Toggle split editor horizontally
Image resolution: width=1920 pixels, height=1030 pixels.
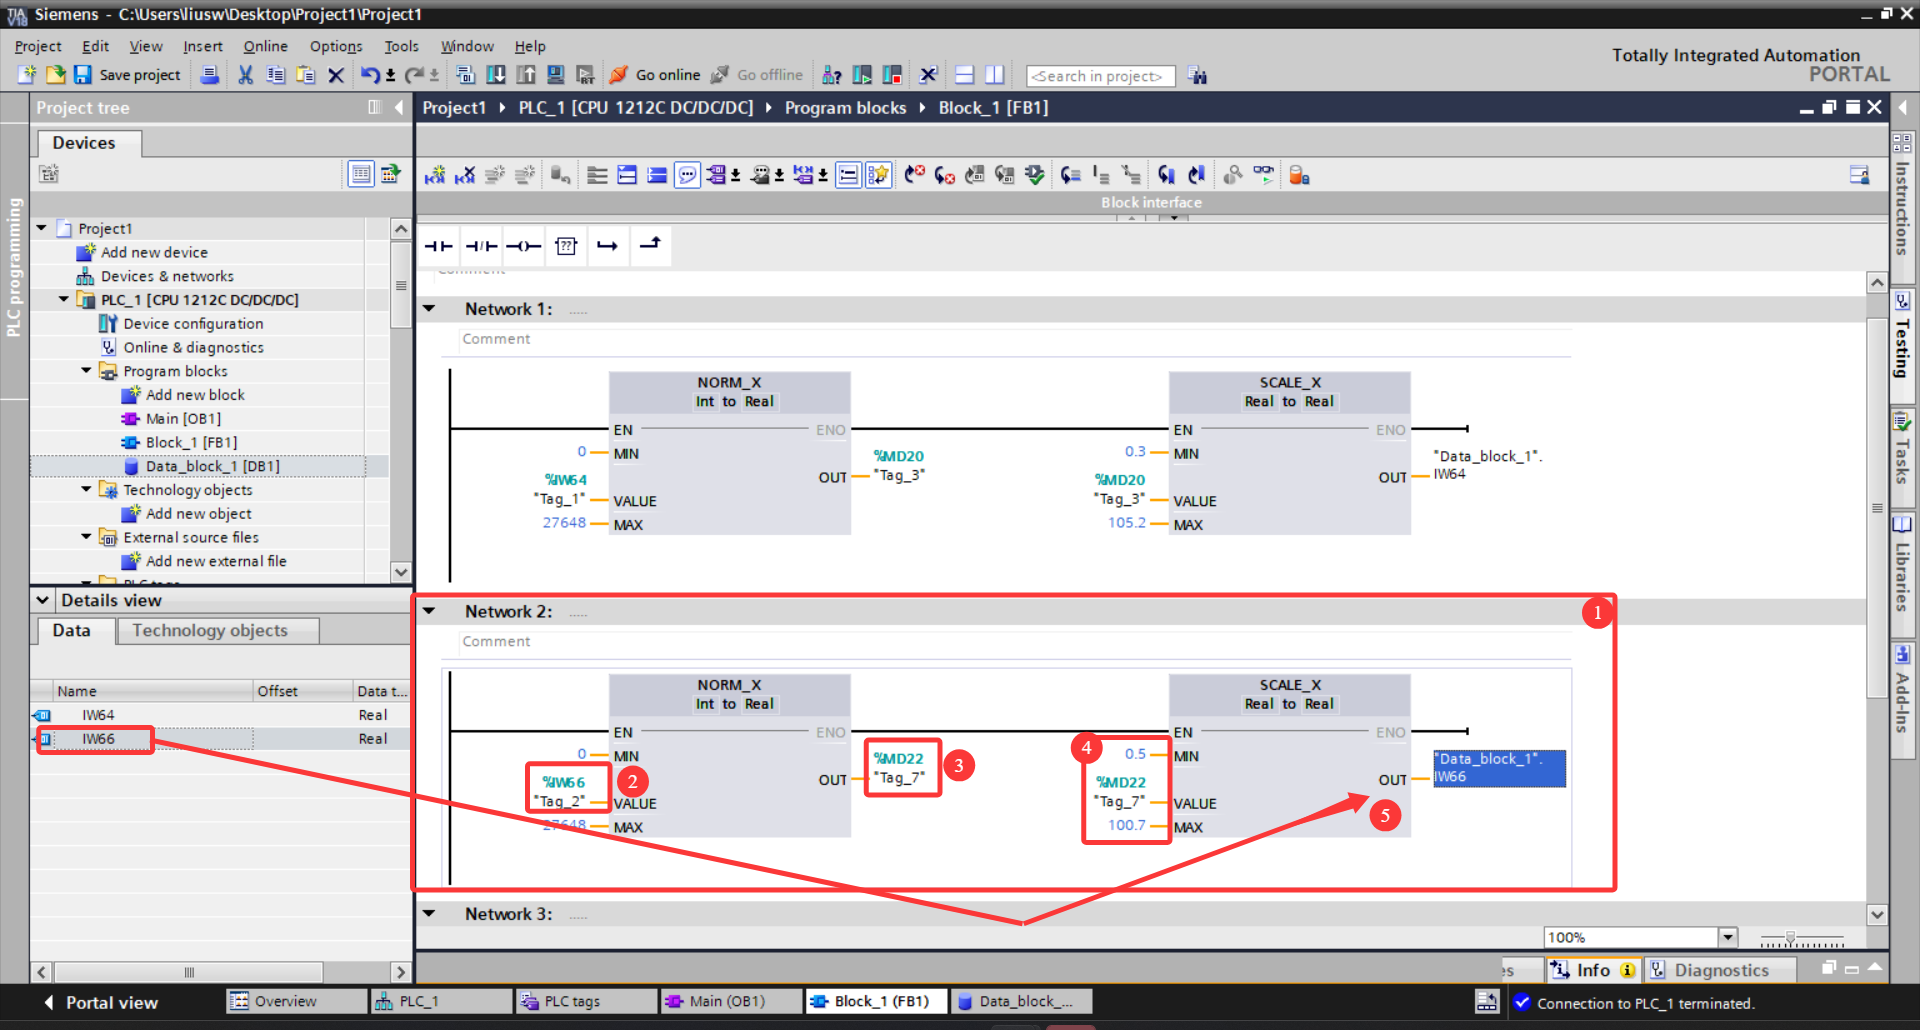(965, 75)
